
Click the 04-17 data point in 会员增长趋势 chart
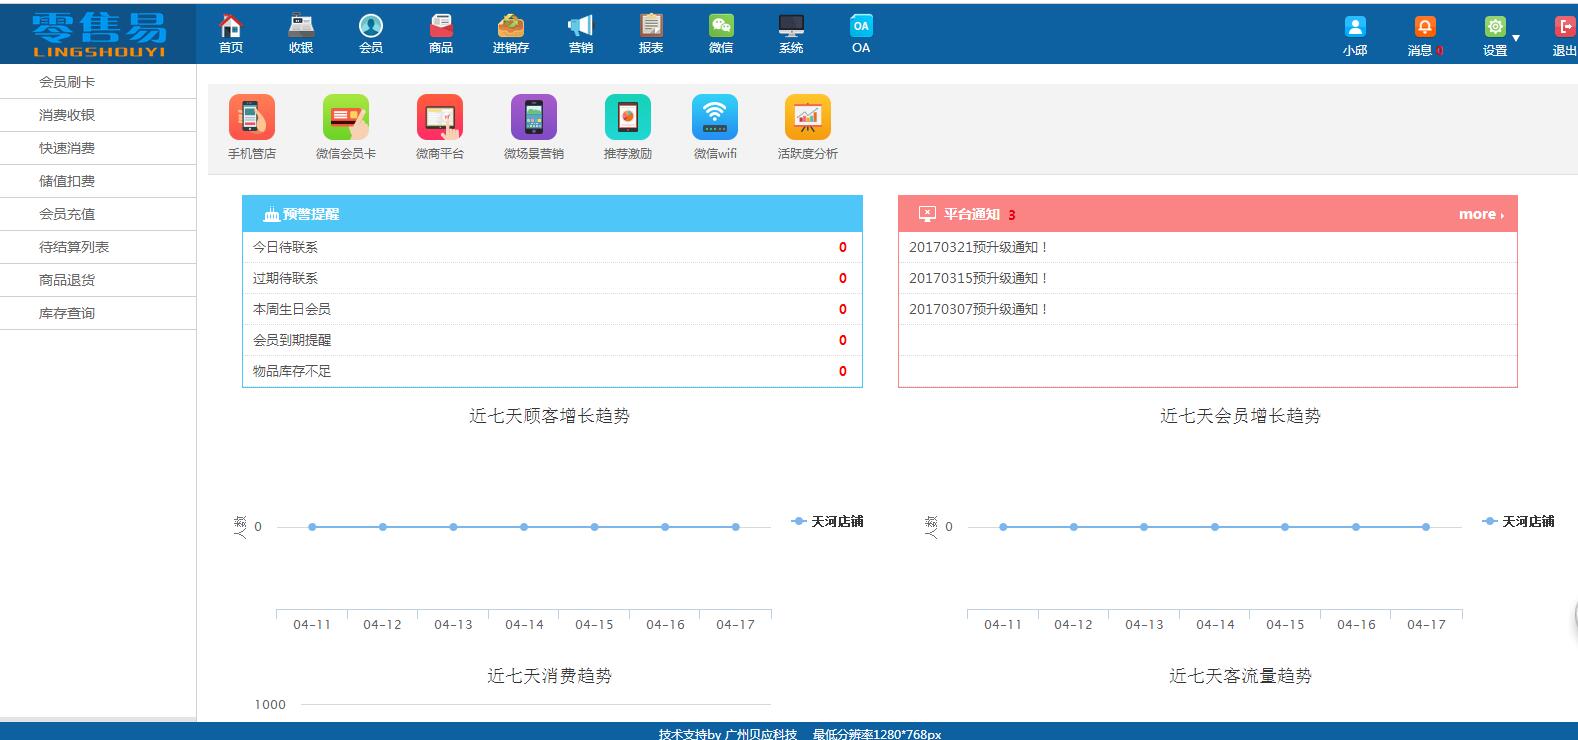click(1426, 527)
